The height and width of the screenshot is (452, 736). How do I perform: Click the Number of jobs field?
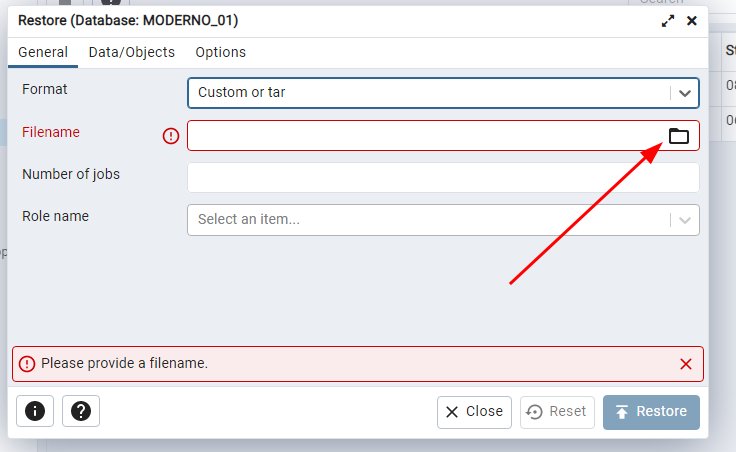(443, 178)
